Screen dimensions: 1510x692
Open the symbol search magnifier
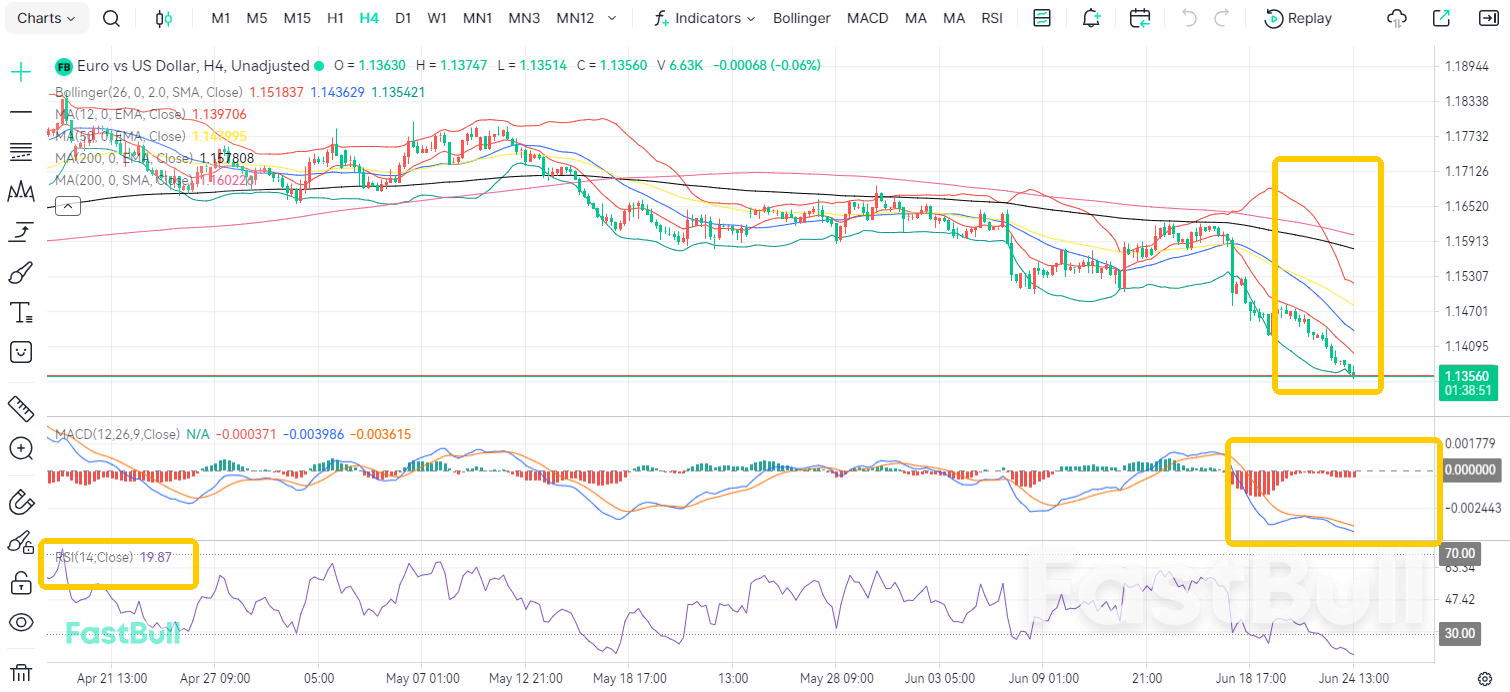pos(112,18)
